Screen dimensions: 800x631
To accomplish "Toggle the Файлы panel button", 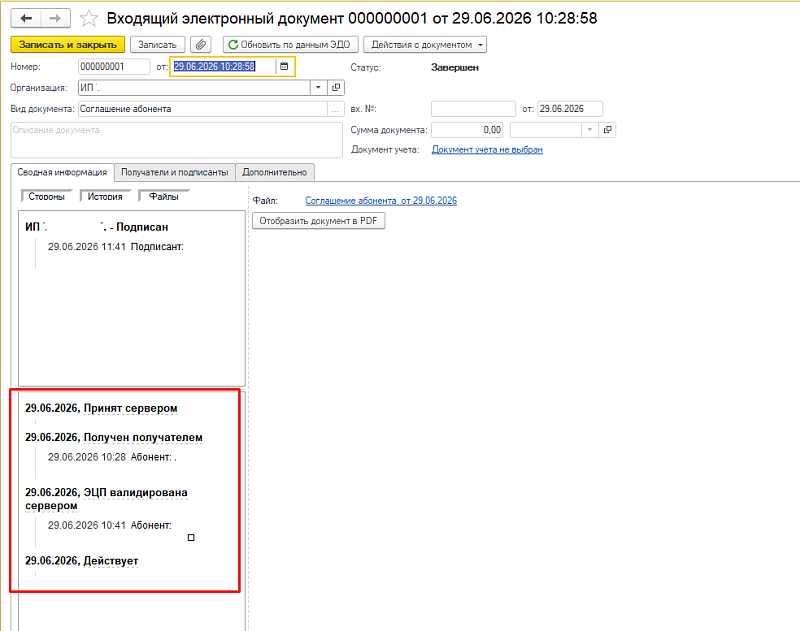I will click(164, 196).
